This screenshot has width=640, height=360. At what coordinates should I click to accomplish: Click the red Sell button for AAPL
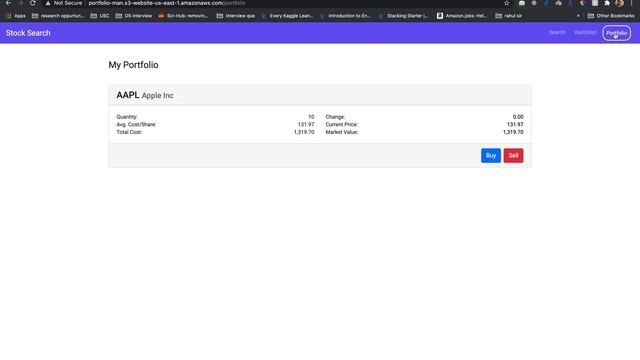pyautogui.click(x=513, y=156)
